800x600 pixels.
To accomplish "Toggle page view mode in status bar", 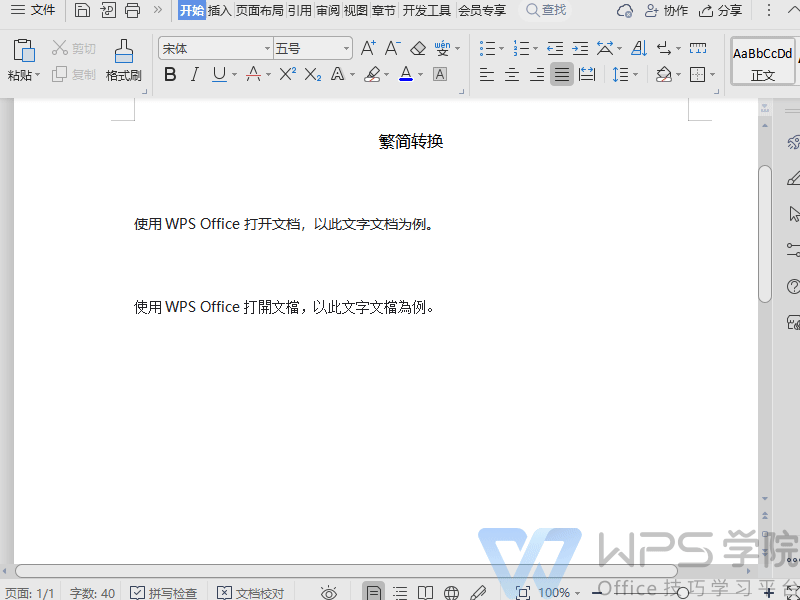I will 373,592.
